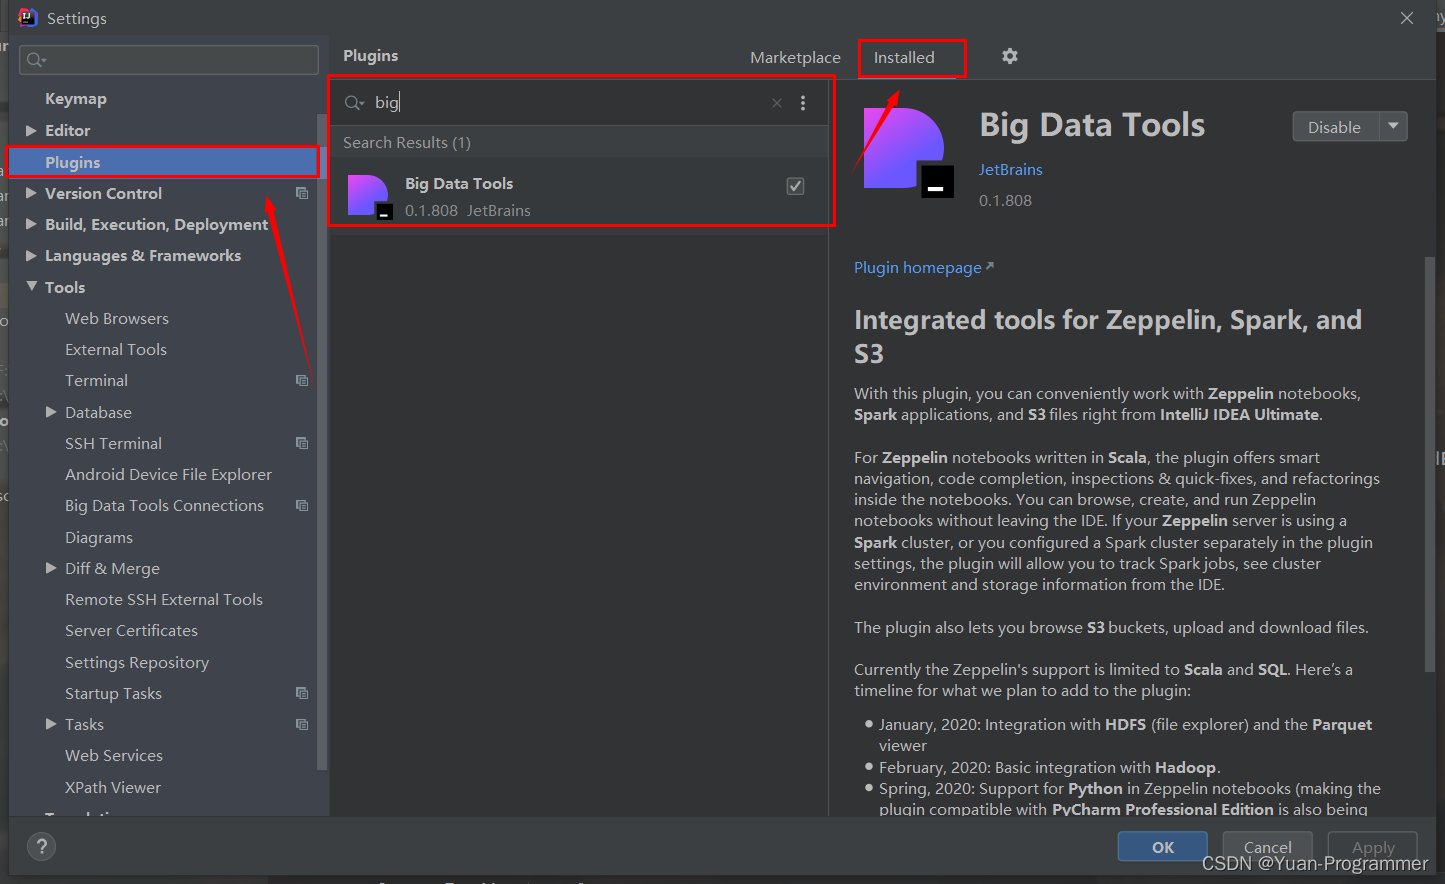Click project-level icon beside Tasks

point(302,724)
